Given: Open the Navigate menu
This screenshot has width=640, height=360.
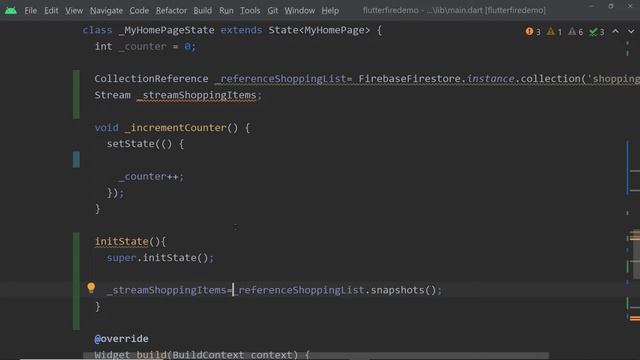Looking at the screenshot, I should pos(106,11).
